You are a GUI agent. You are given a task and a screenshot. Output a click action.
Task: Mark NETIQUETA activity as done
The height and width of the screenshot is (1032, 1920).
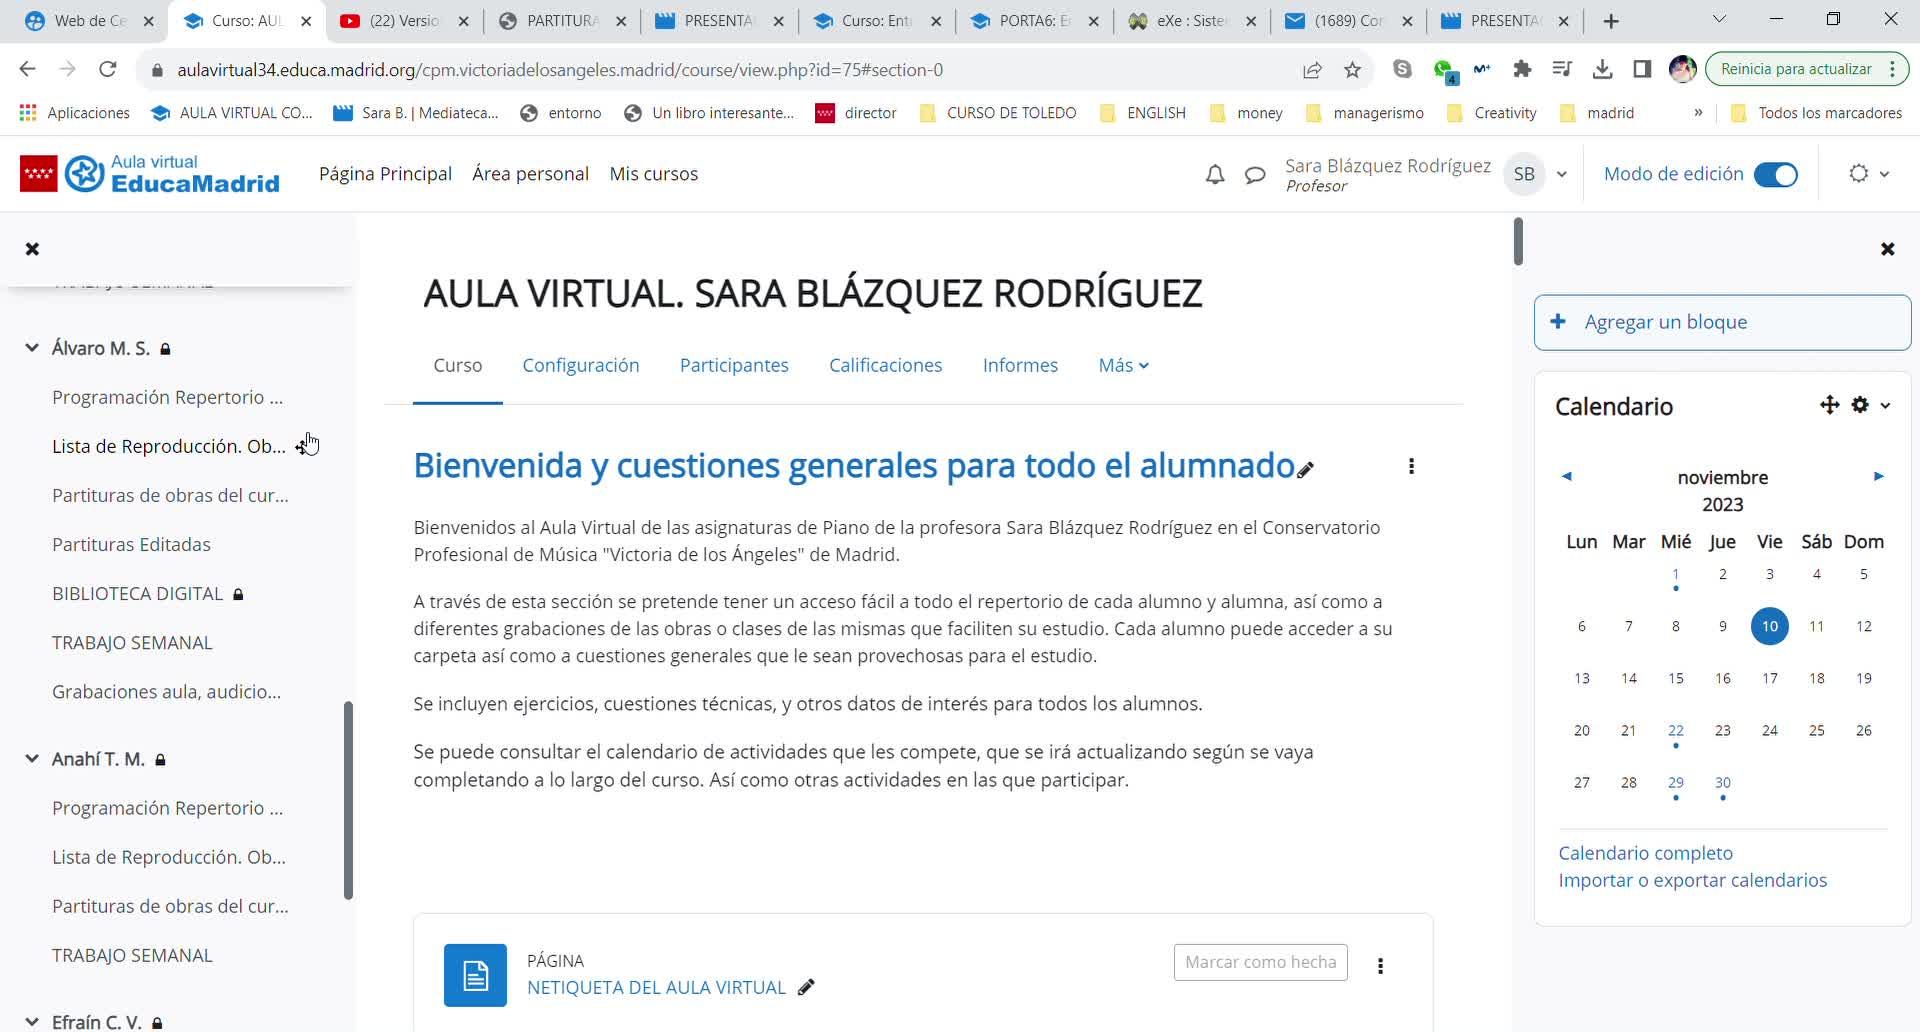tap(1260, 962)
